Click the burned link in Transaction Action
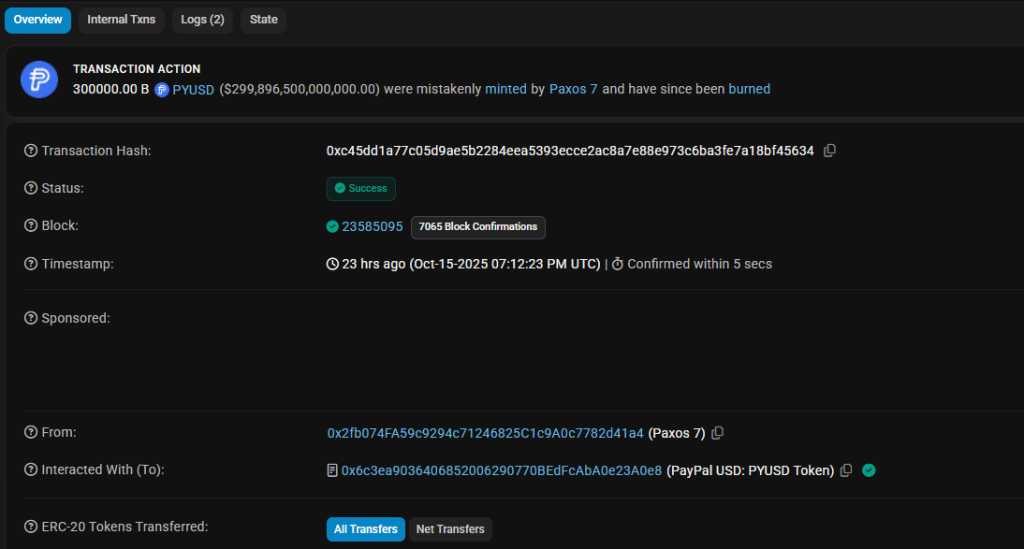This screenshot has width=1024, height=549. (x=749, y=89)
